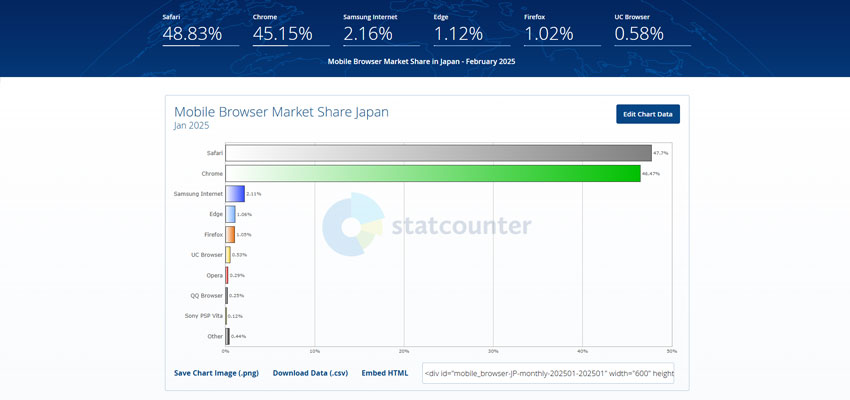The image size is (850, 400).
Task: Click the blue Samsung Internet bar
Action: click(x=235, y=193)
